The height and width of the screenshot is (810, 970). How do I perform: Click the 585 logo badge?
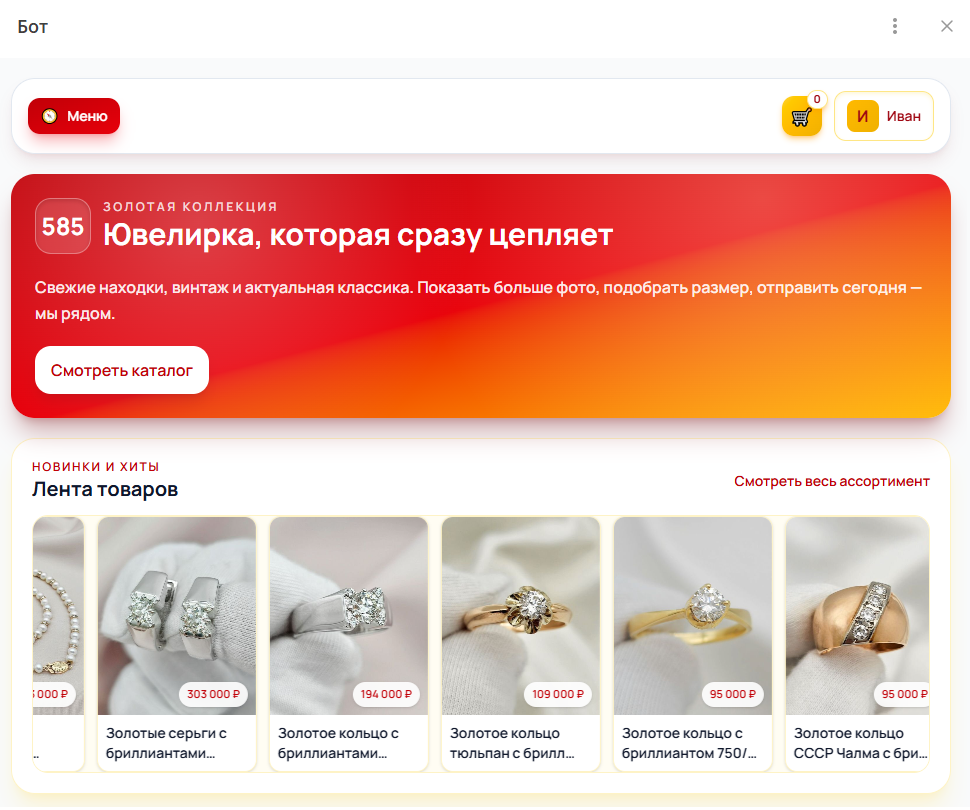[x=62, y=226]
